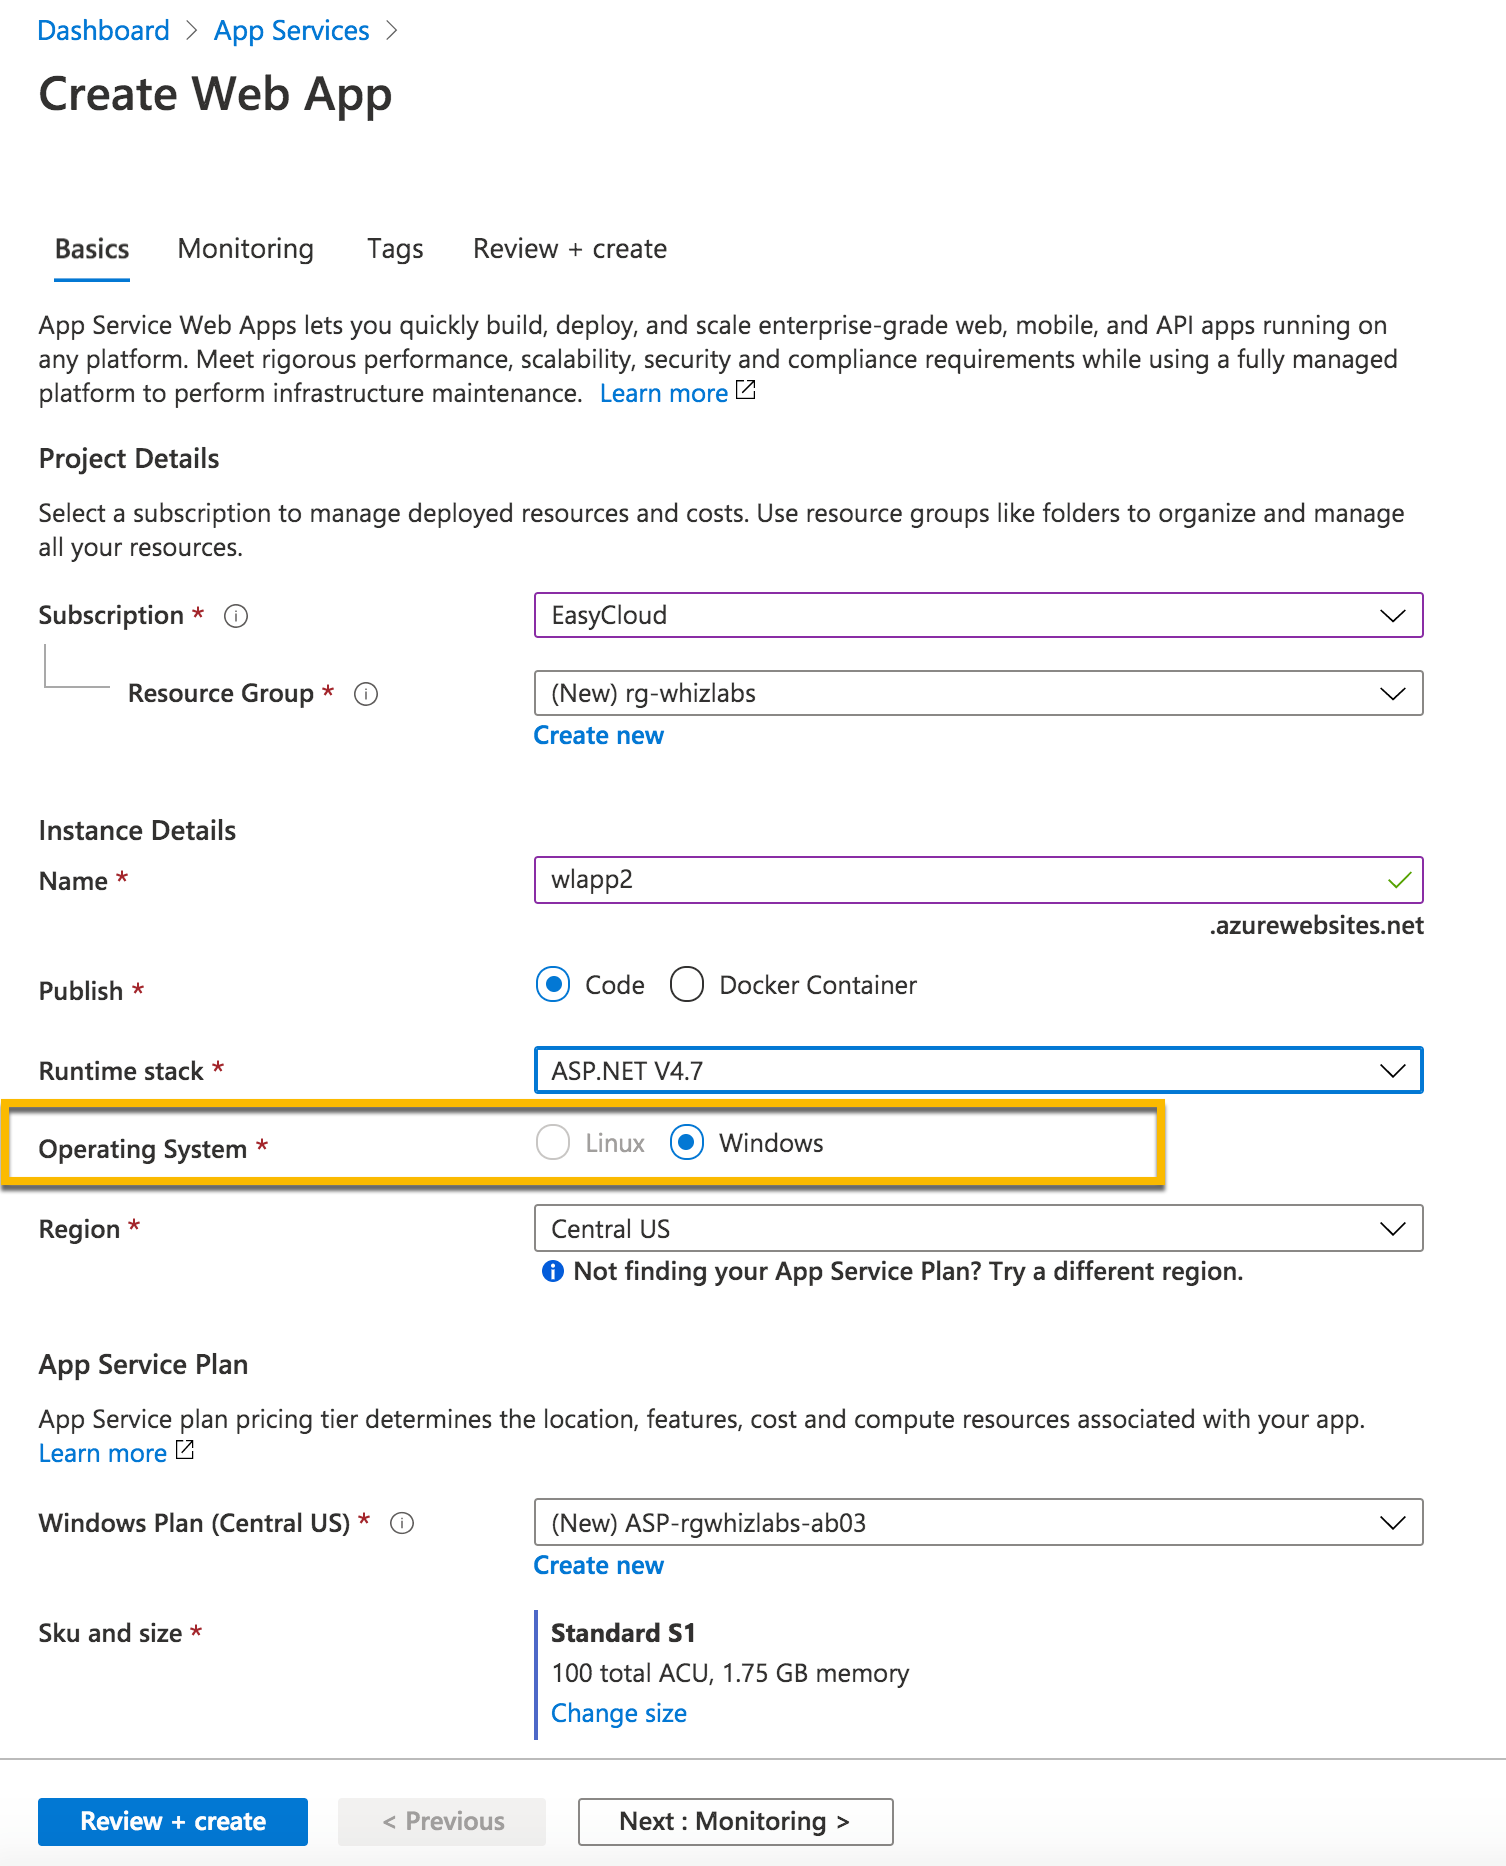1506x1866 pixels.
Task: Click the Previous button
Action: 442,1822
